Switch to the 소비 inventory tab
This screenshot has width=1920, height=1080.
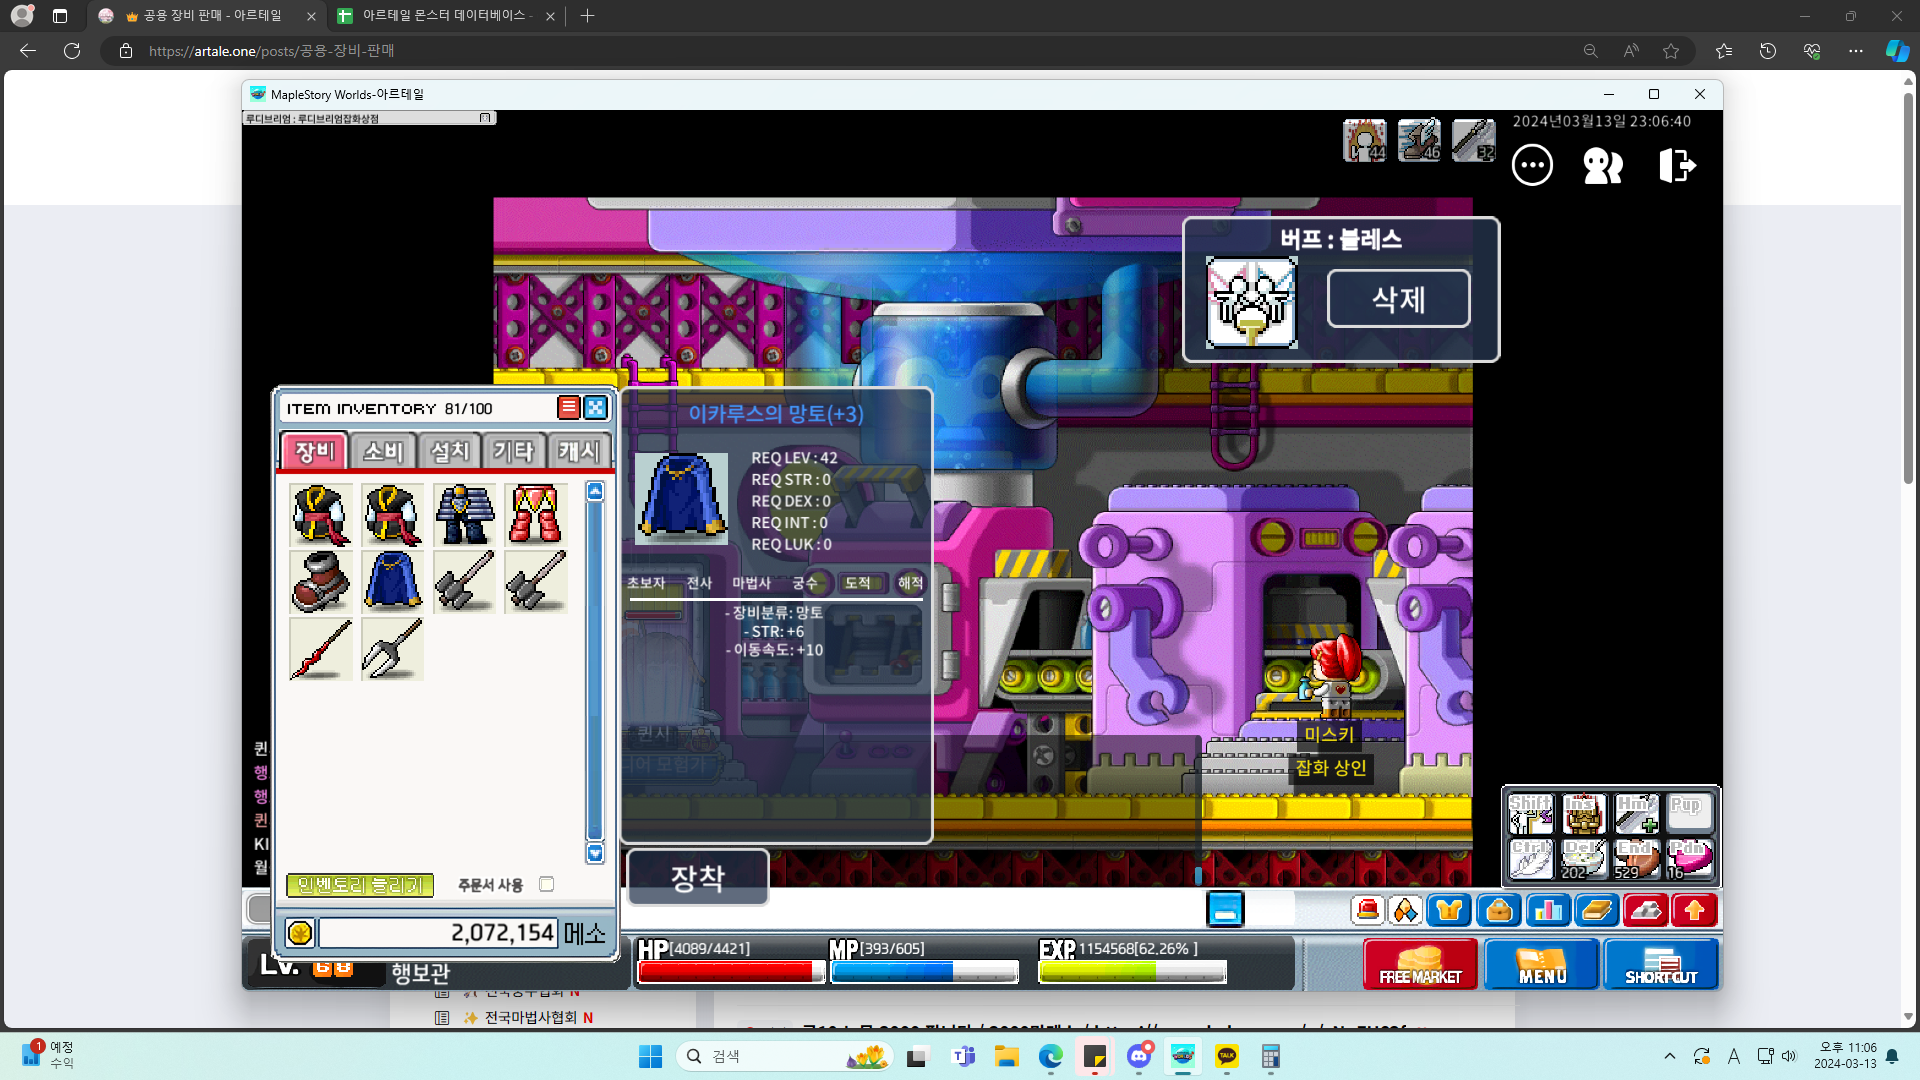point(383,451)
